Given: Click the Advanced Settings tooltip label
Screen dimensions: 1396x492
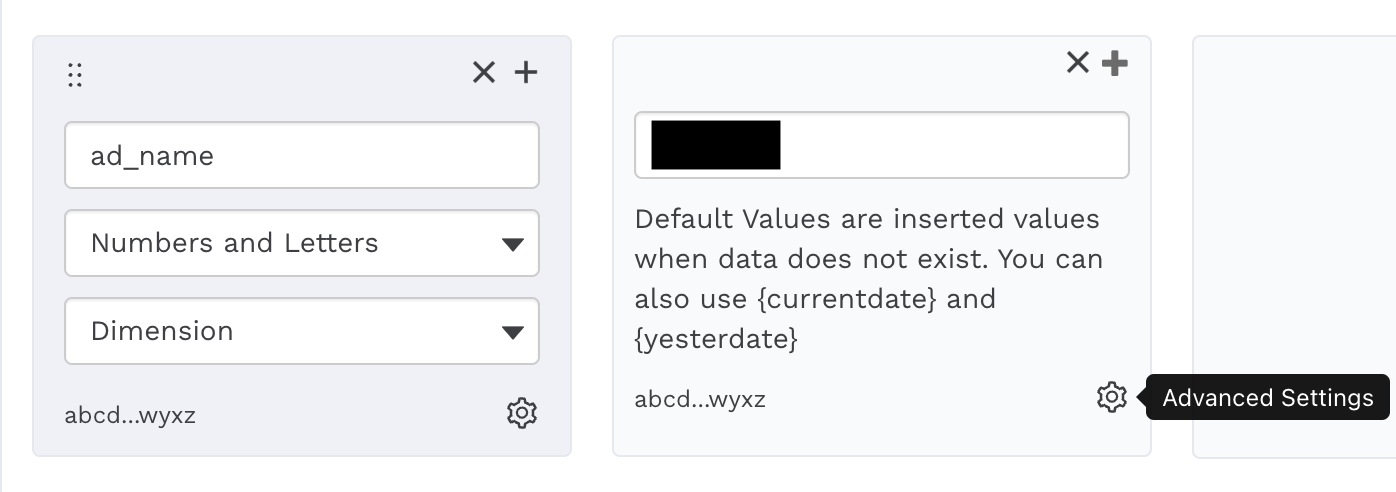Looking at the screenshot, I should (x=1267, y=398).
